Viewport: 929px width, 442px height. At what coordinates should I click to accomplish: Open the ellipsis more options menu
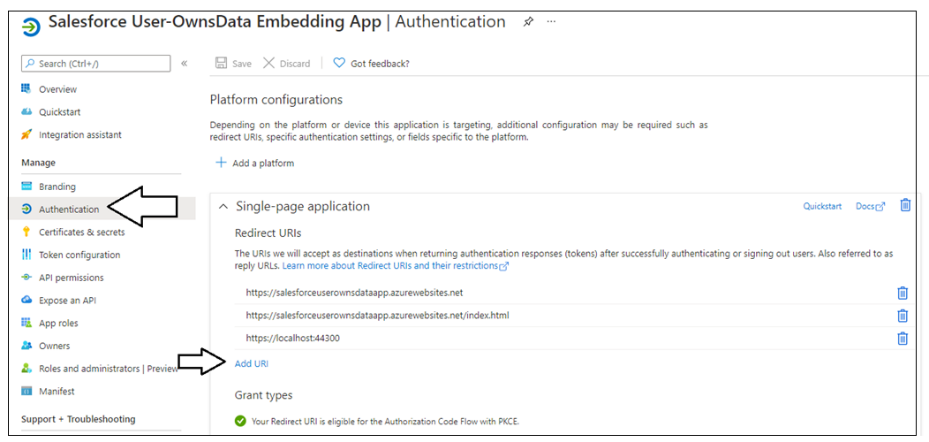(552, 21)
